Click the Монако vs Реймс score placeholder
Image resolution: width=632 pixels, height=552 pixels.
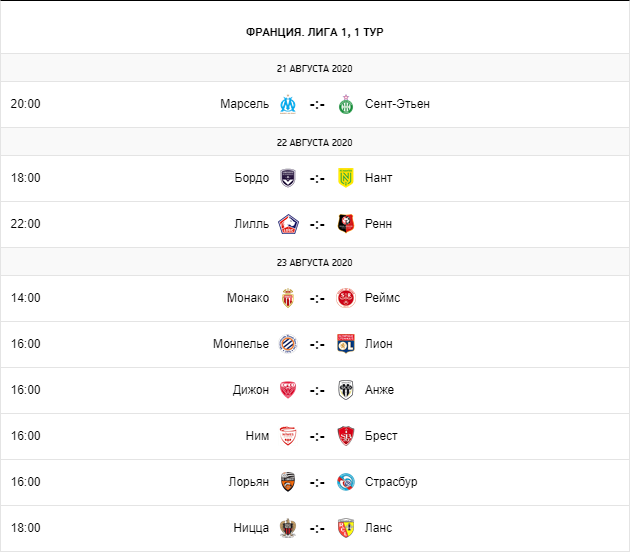(317, 298)
